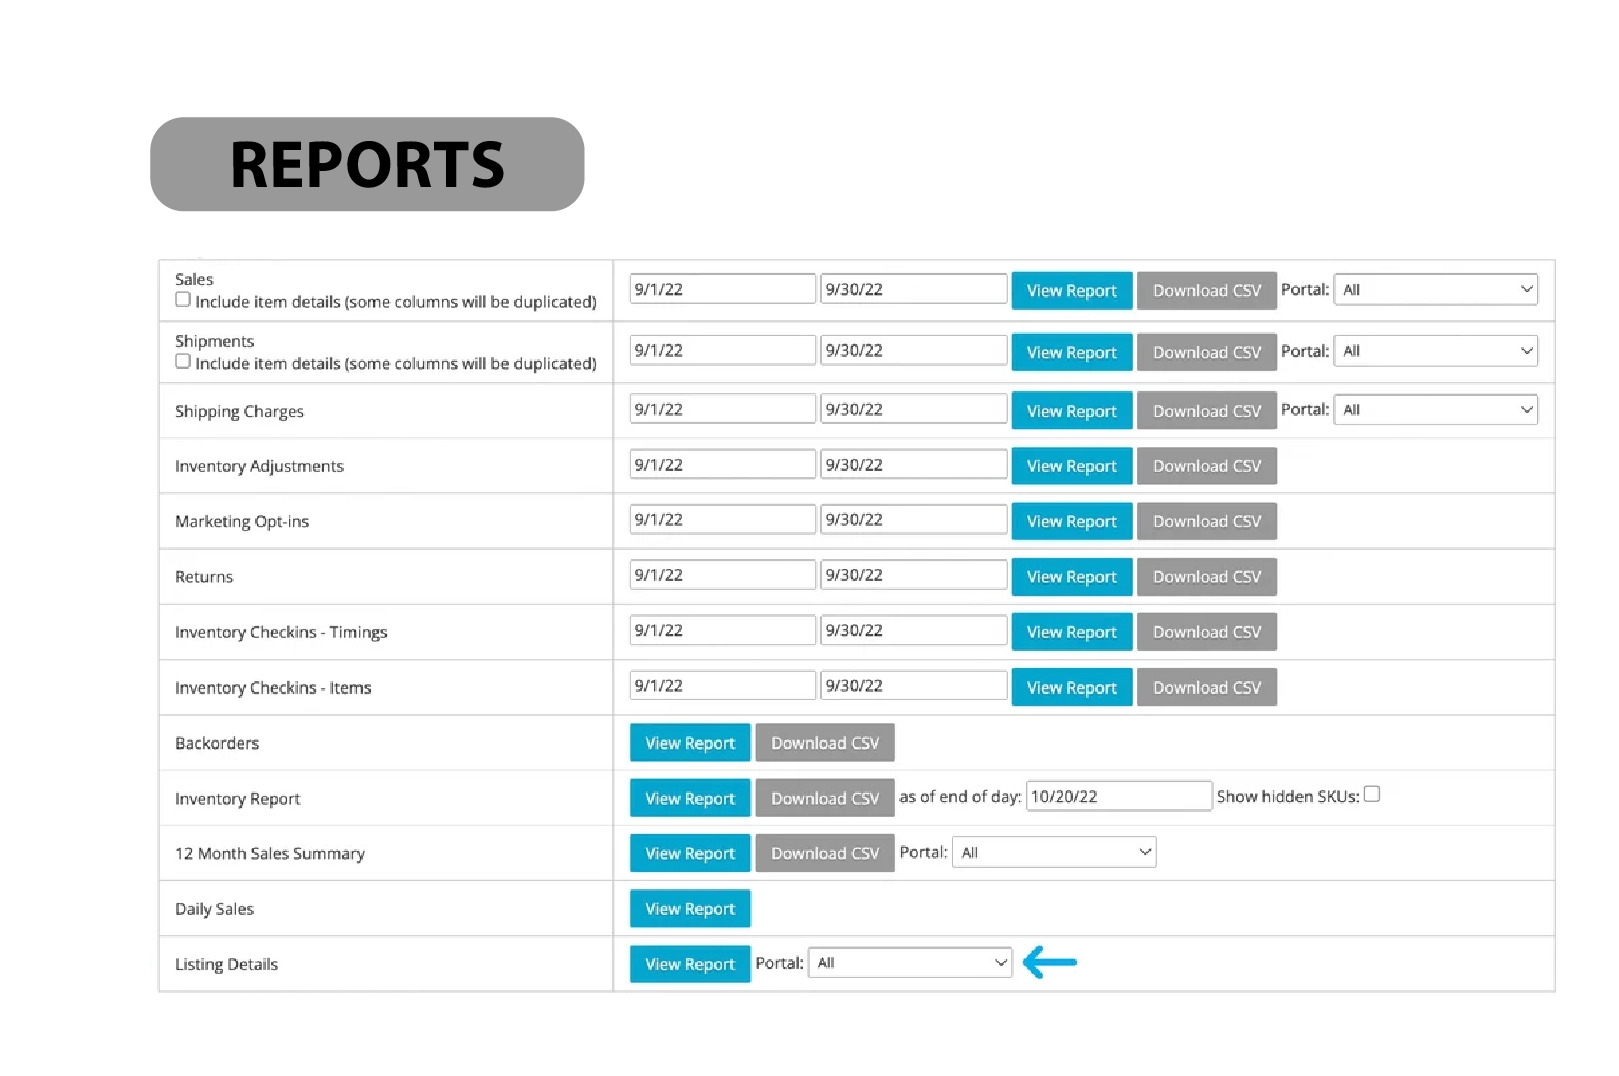The image size is (1619, 1076).
Task: Click the as of end of day field 10/20/22
Action: [x=1119, y=797]
